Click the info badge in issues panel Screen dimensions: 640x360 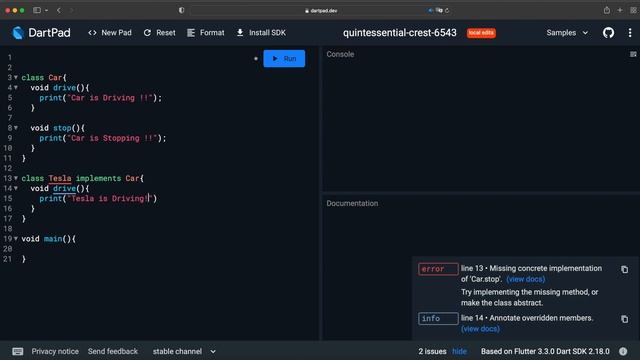[x=438, y=318]
